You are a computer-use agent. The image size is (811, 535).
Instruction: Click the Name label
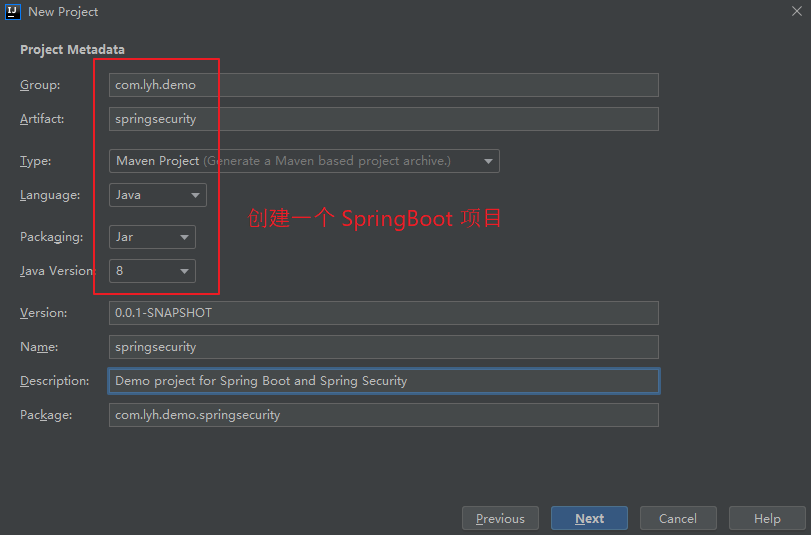[39, 347]
